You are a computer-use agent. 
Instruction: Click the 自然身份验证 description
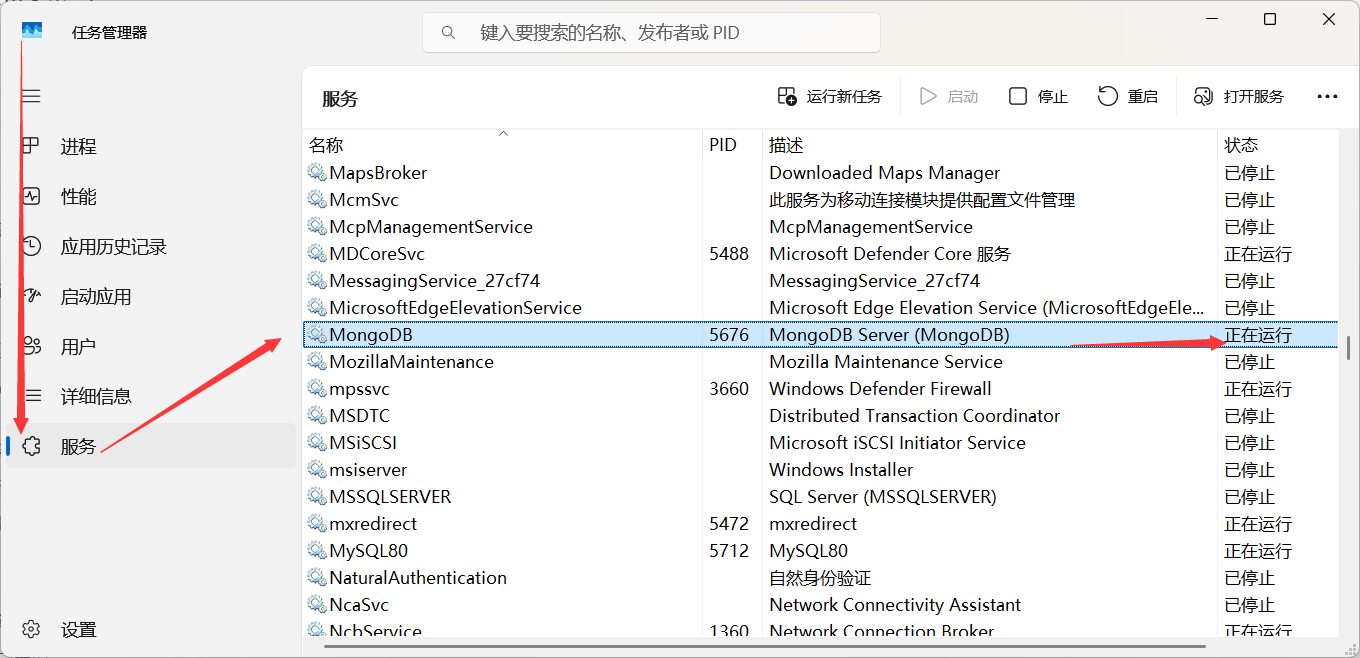[820, 578]
